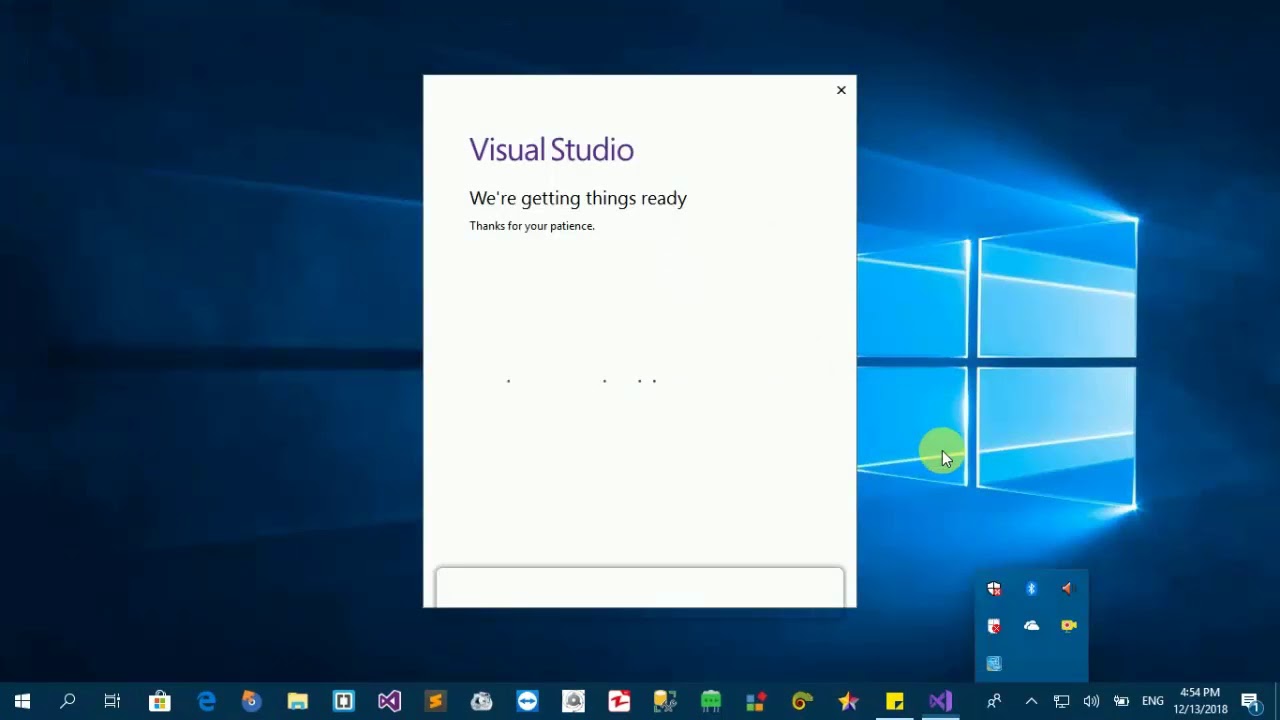Screen dimensions: 1280x720
Task: Change ENG input language indicator
Action: pos(1153,702)
